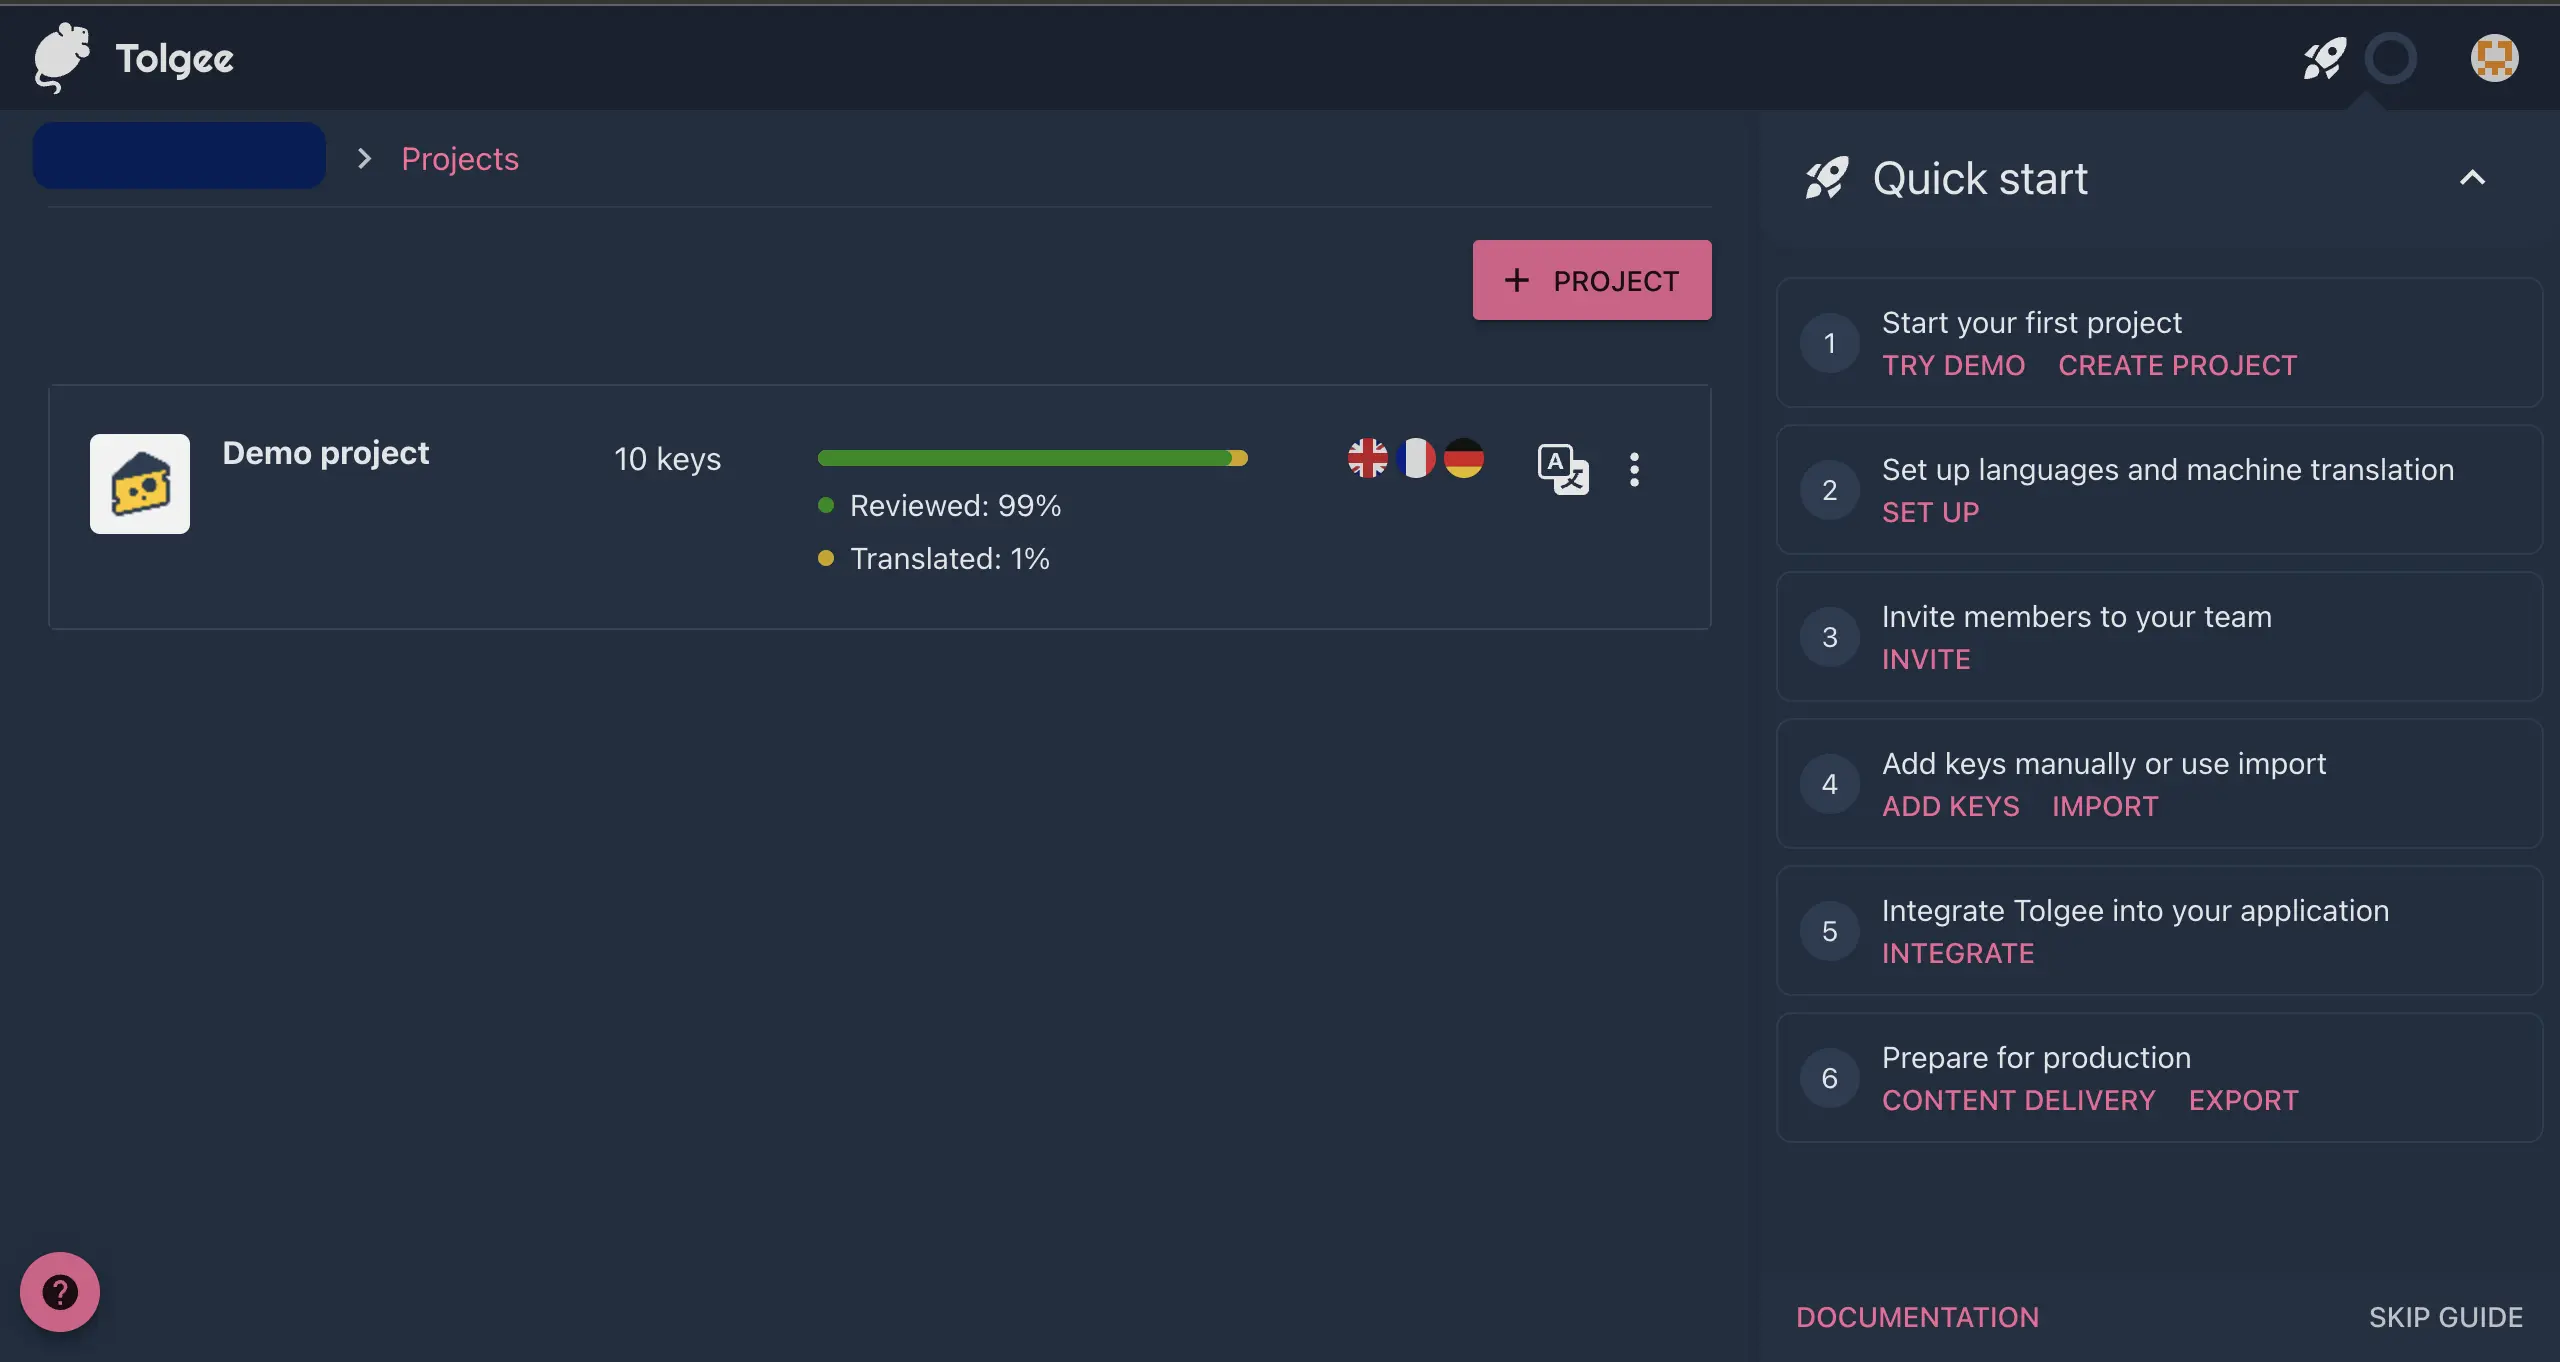The width and height of the screenshot is (2560, 1362).
Task: Select the British flag on Demo project
Action: [x=1368, y=458]
